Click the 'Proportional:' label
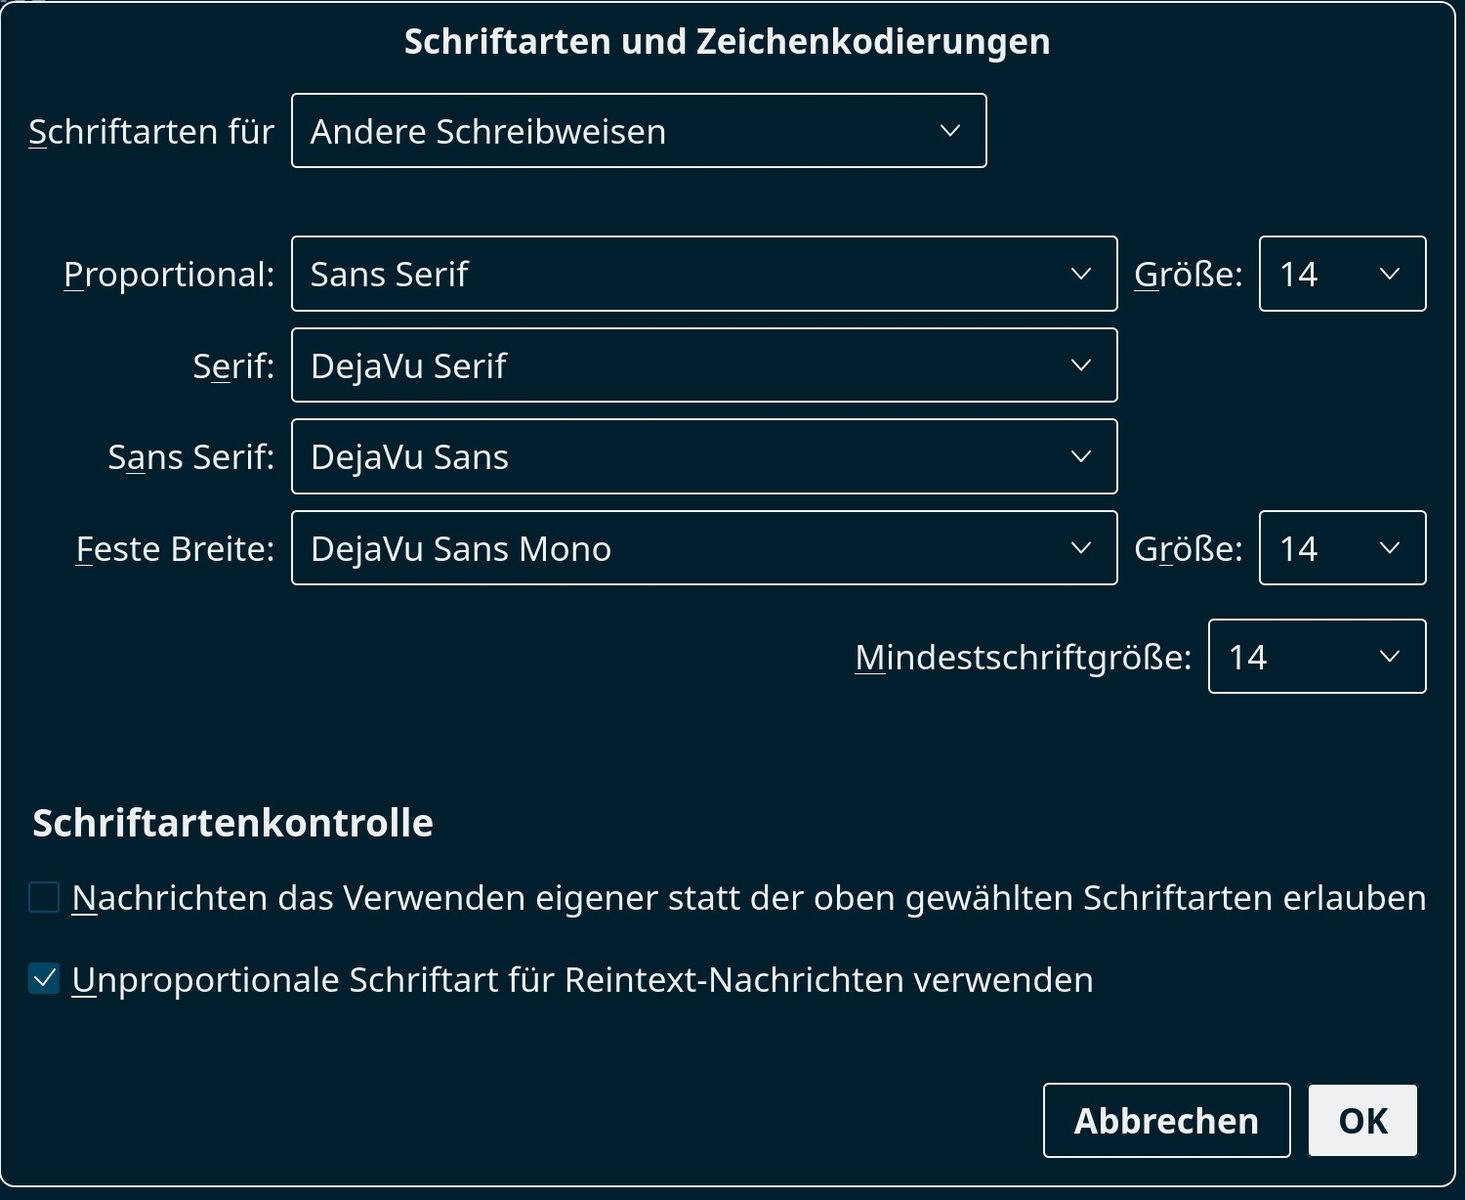 click(x=169, y=275)
